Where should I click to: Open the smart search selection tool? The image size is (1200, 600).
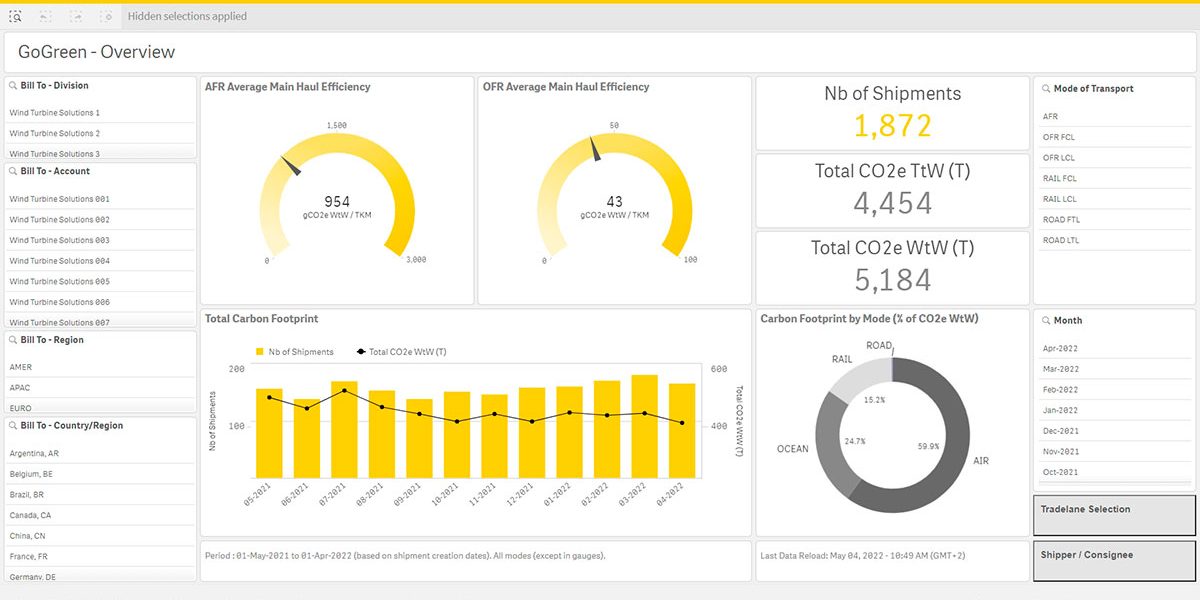[x=15, y=16]
